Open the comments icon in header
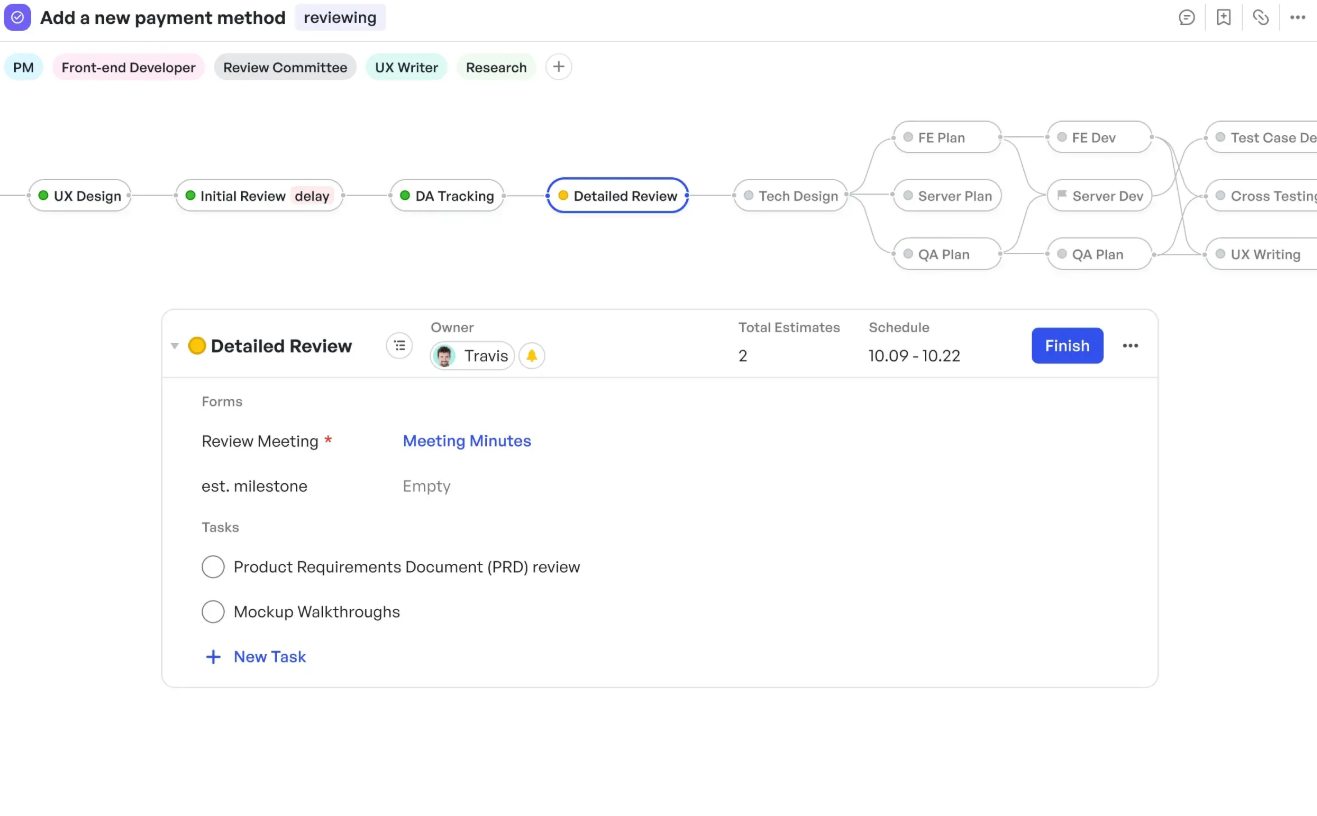1317x816 pixels. (x=1187, y=18)
